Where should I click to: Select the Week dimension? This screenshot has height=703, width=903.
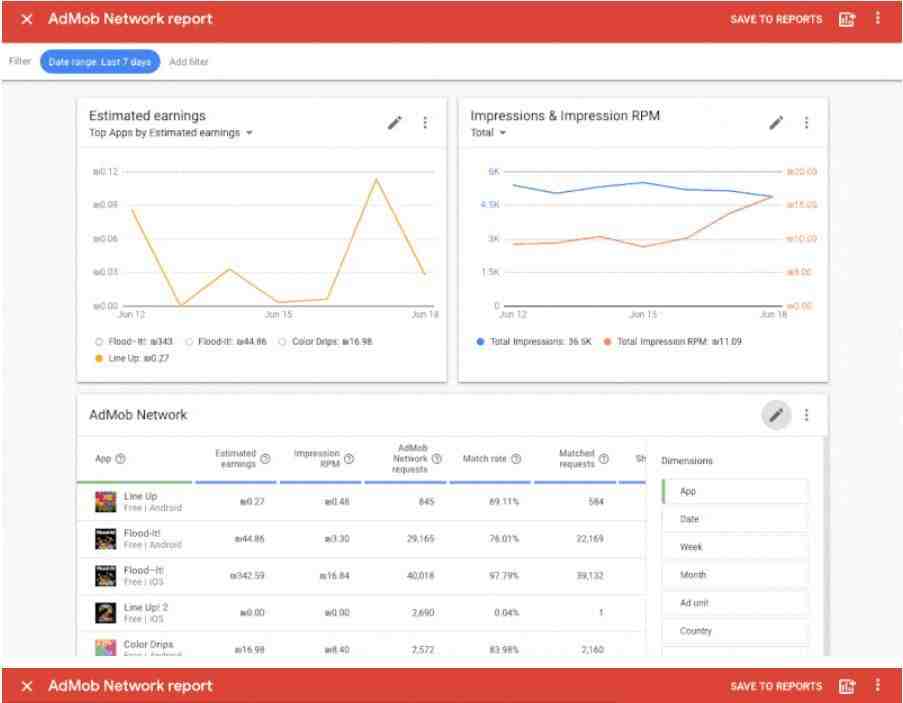tap(735, 547)
